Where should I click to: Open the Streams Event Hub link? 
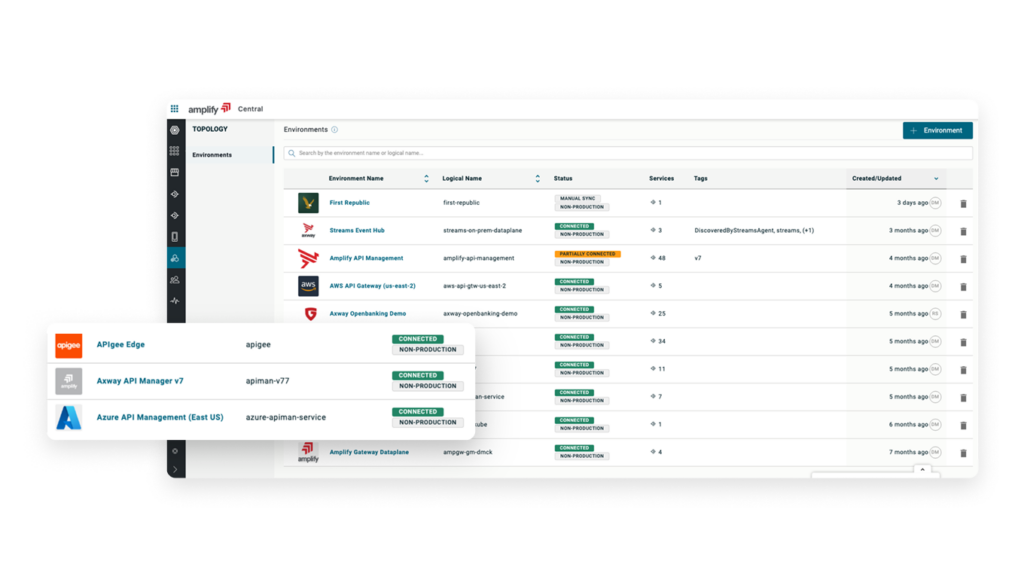357,230
